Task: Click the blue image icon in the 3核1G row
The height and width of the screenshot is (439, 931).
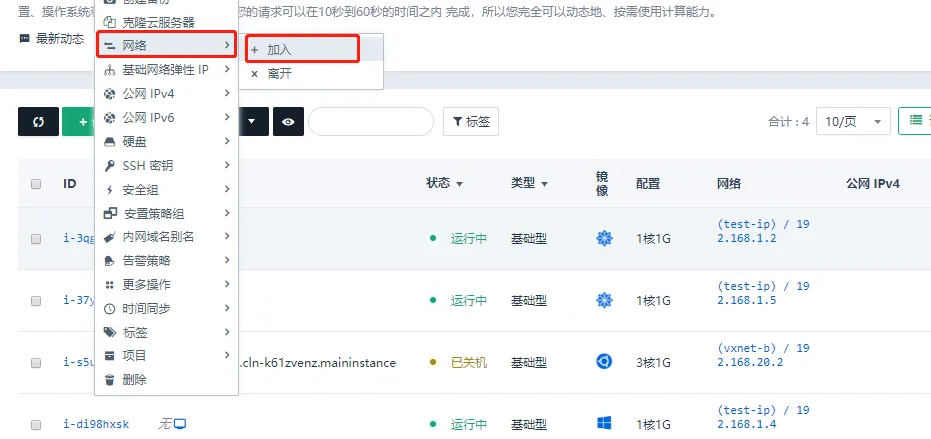Action: [604, 362]
